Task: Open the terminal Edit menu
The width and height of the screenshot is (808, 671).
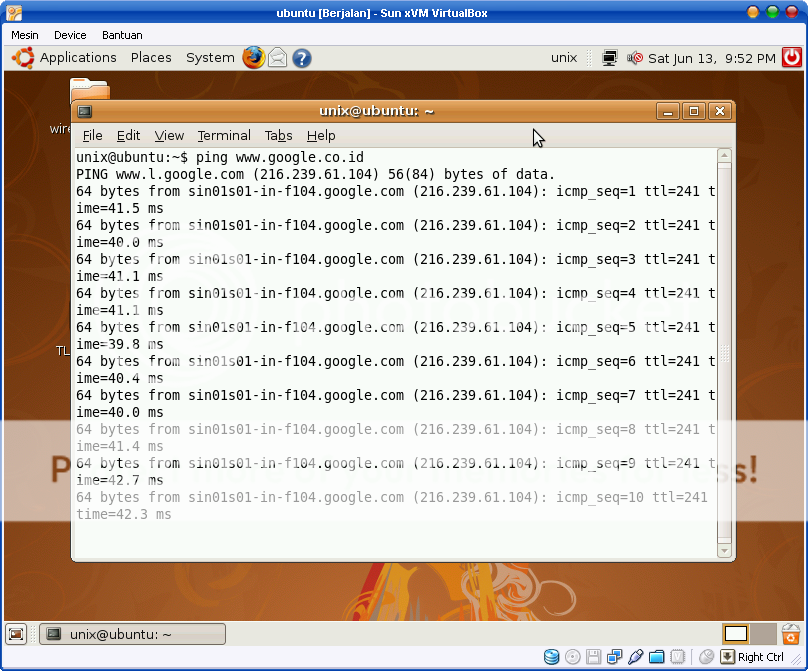Action: (128, 136)
